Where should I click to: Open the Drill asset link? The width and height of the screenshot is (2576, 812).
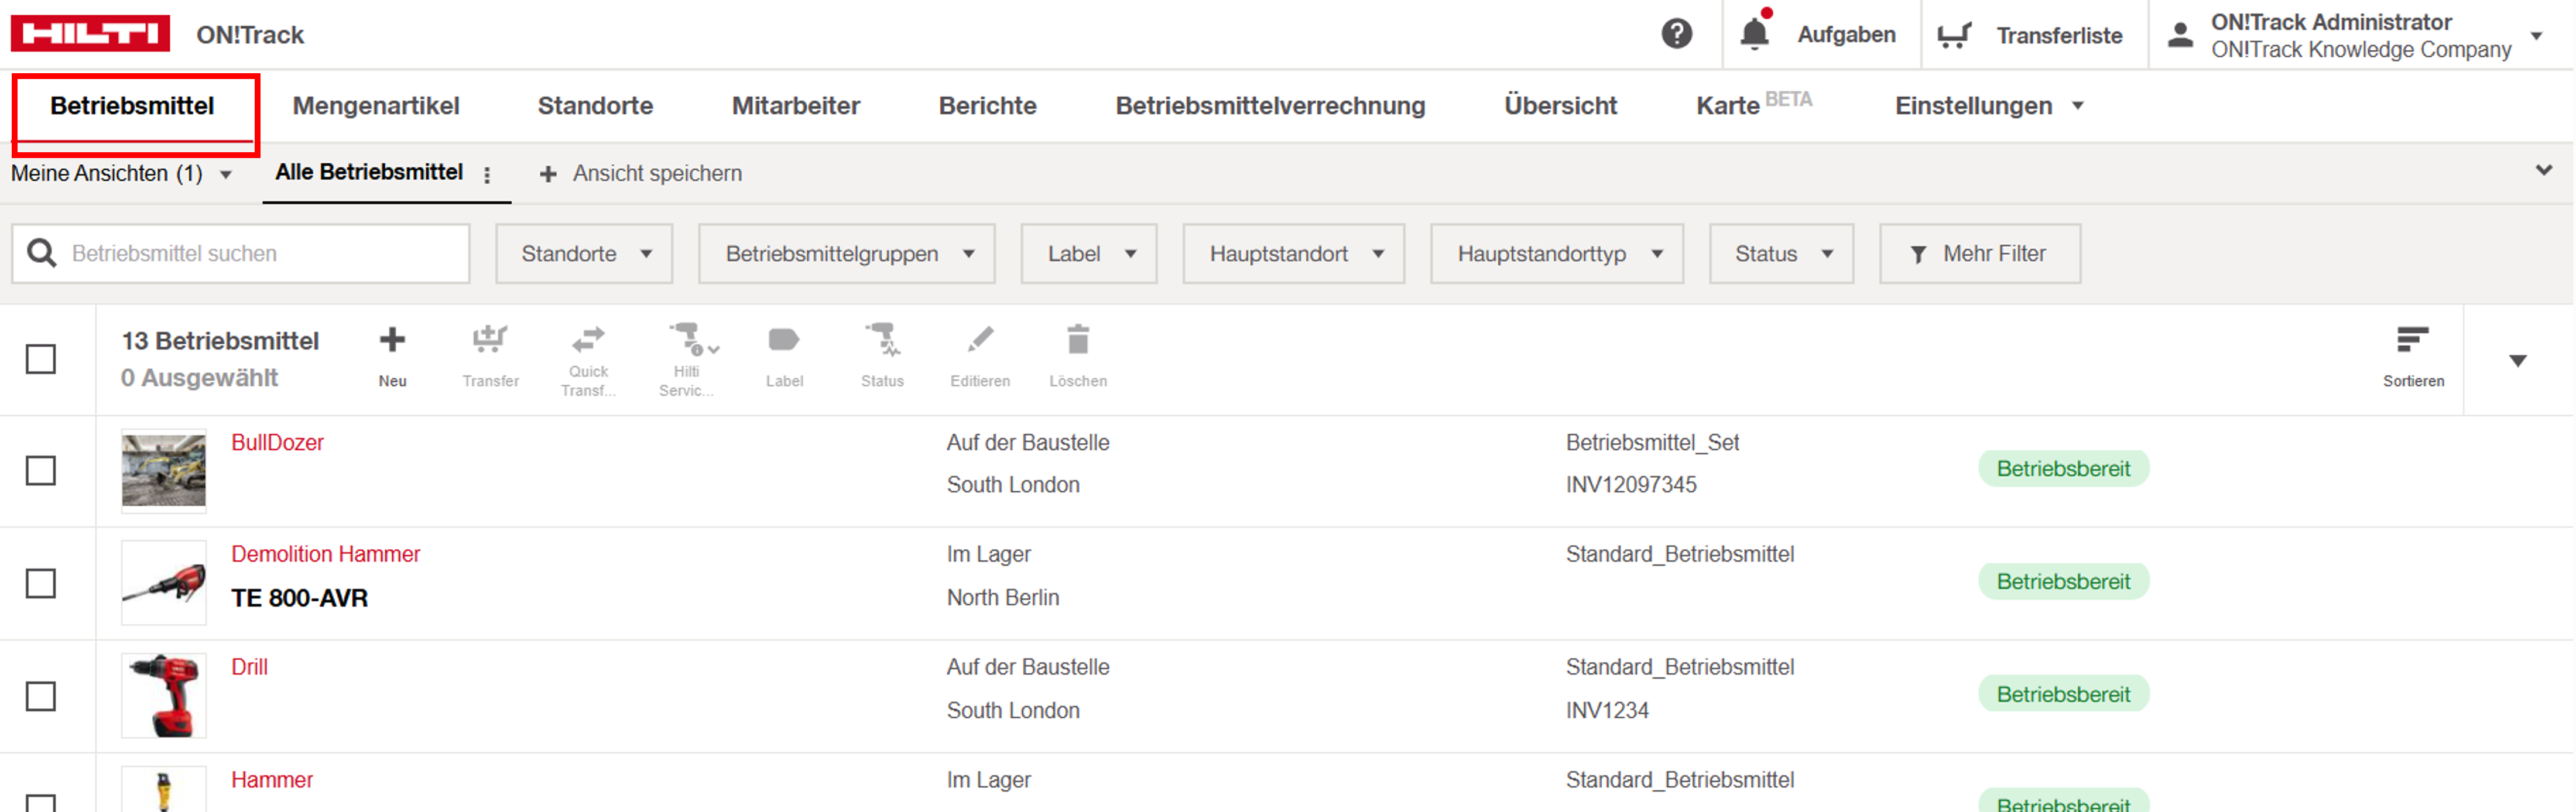pos(249,667)
